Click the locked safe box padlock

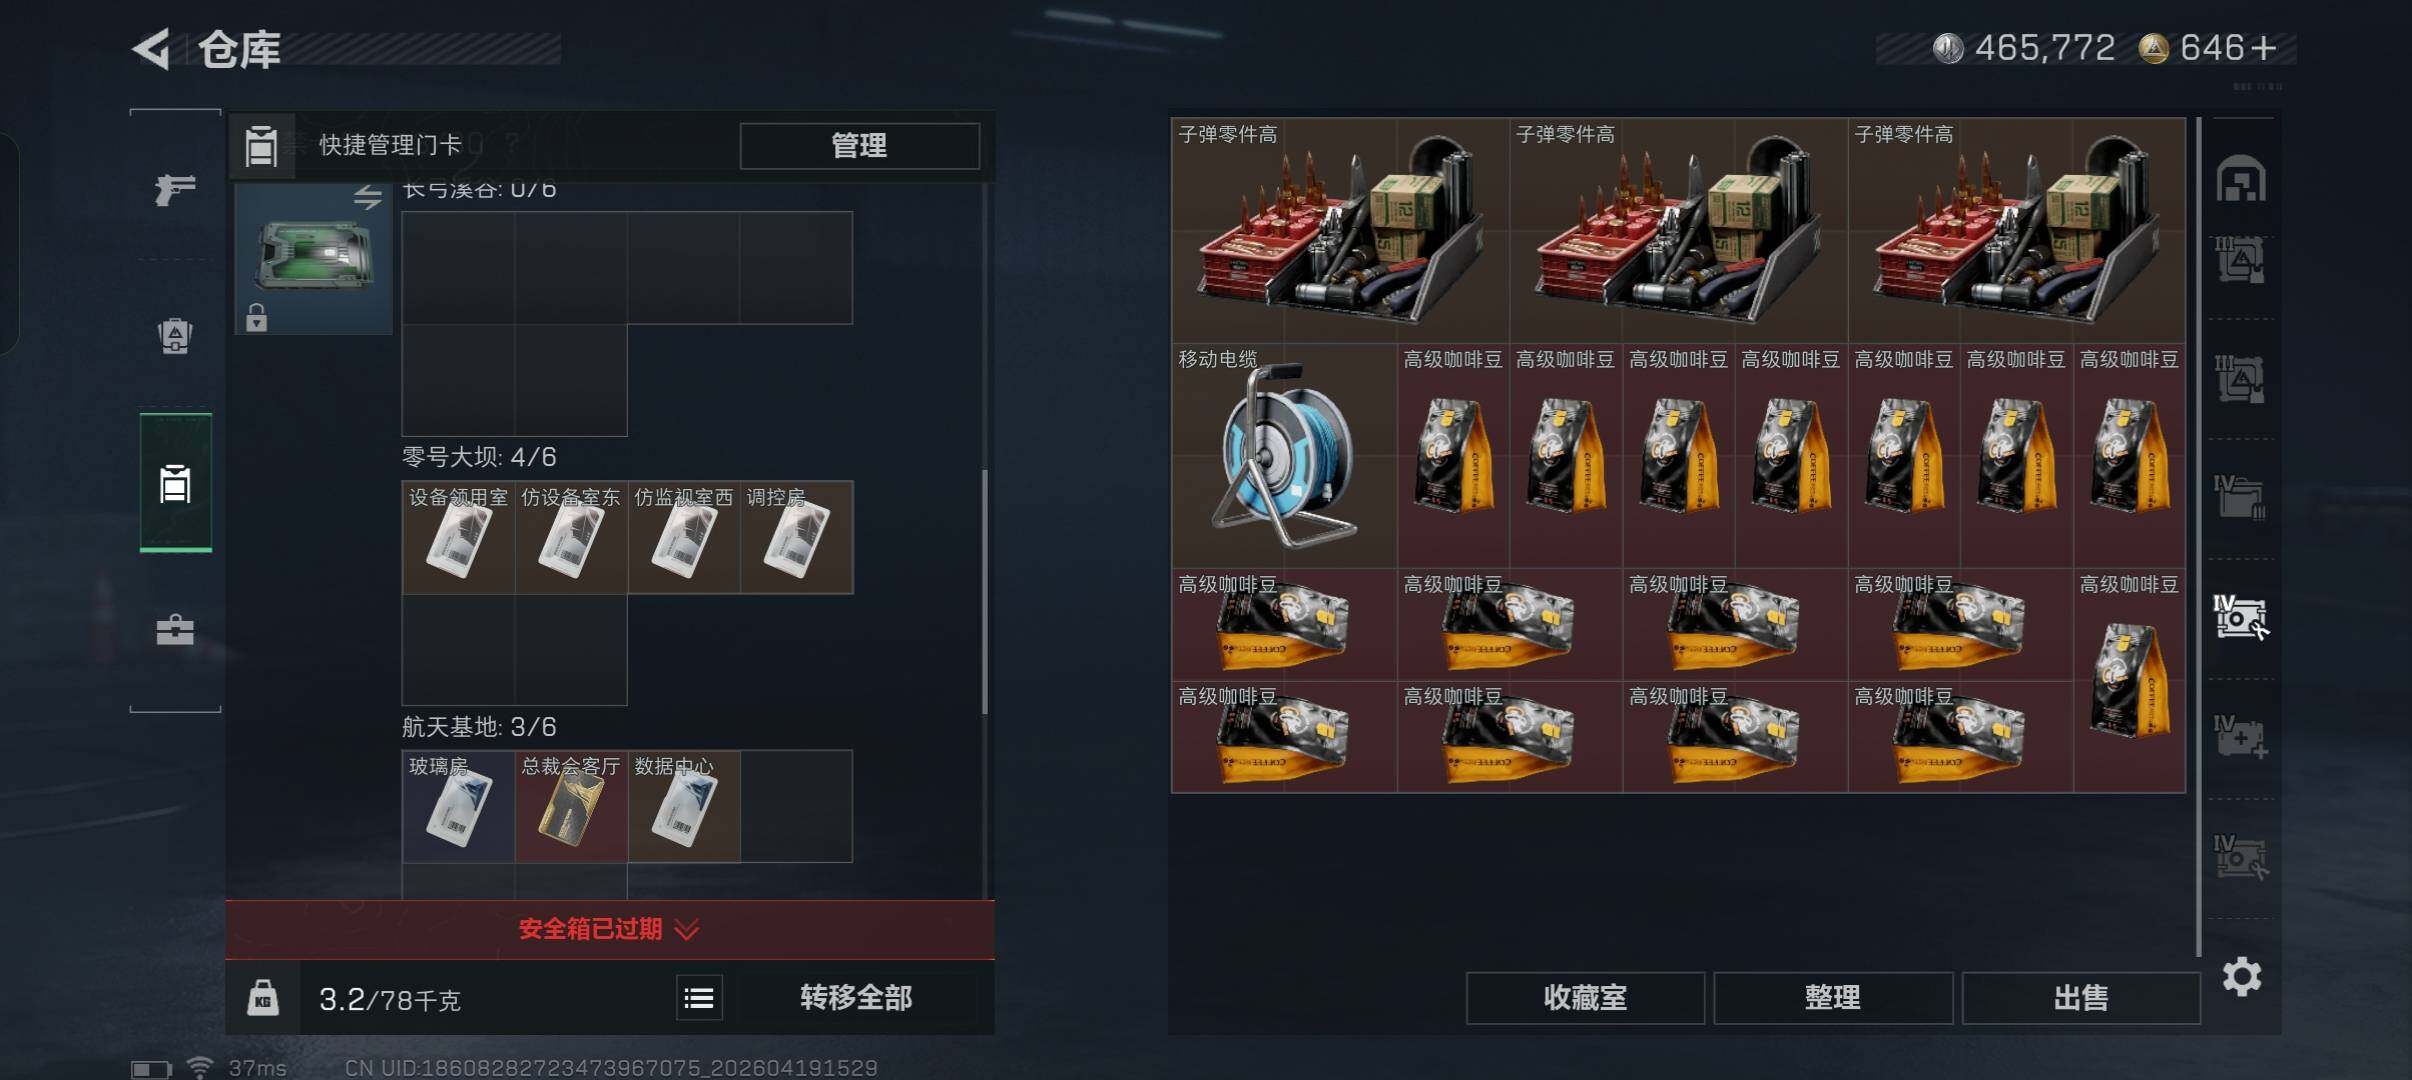coord(257,318)
